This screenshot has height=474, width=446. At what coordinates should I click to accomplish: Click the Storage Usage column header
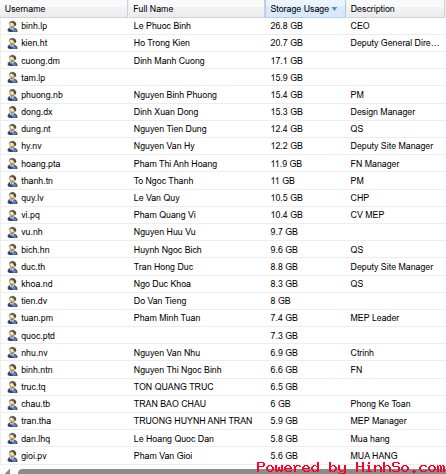coord(305,9)
